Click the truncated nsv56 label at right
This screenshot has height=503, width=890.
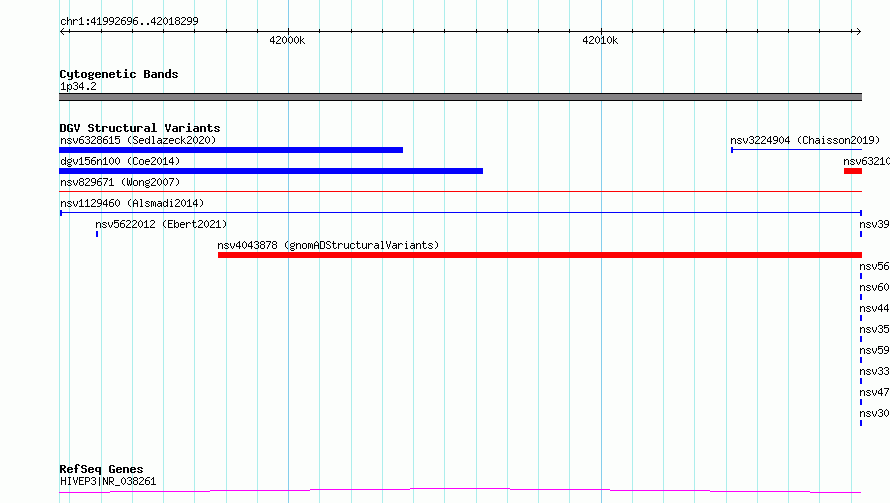874,266
